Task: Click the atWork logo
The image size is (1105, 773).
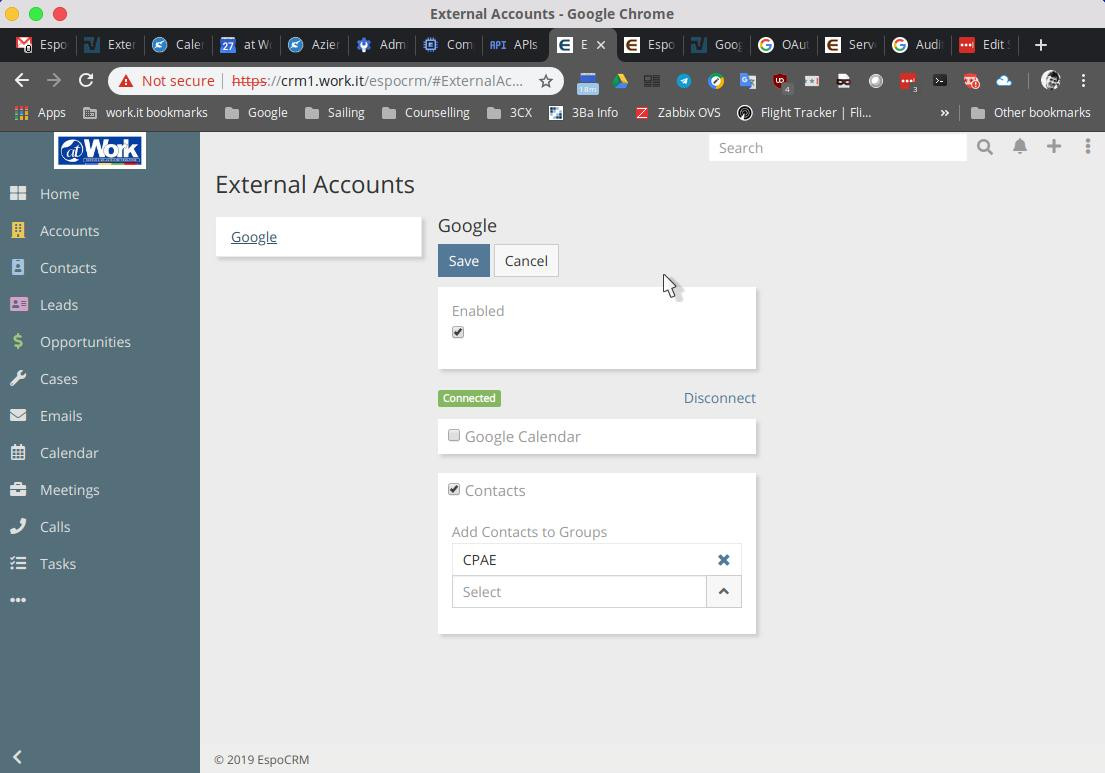Action: point(100,151)
